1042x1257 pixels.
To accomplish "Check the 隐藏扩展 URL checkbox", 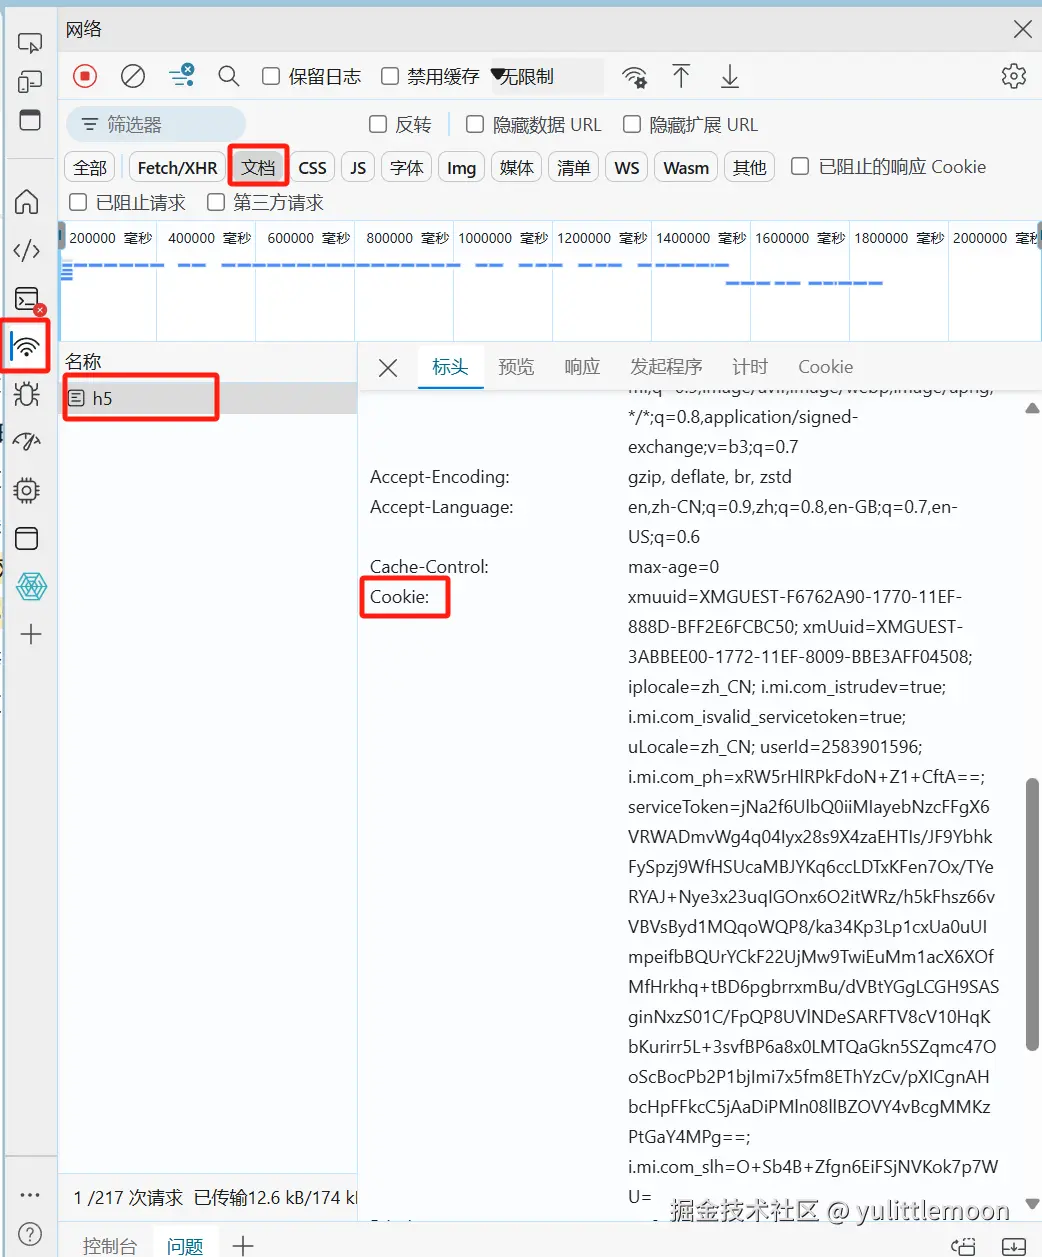I will click(x=632, y=124).
